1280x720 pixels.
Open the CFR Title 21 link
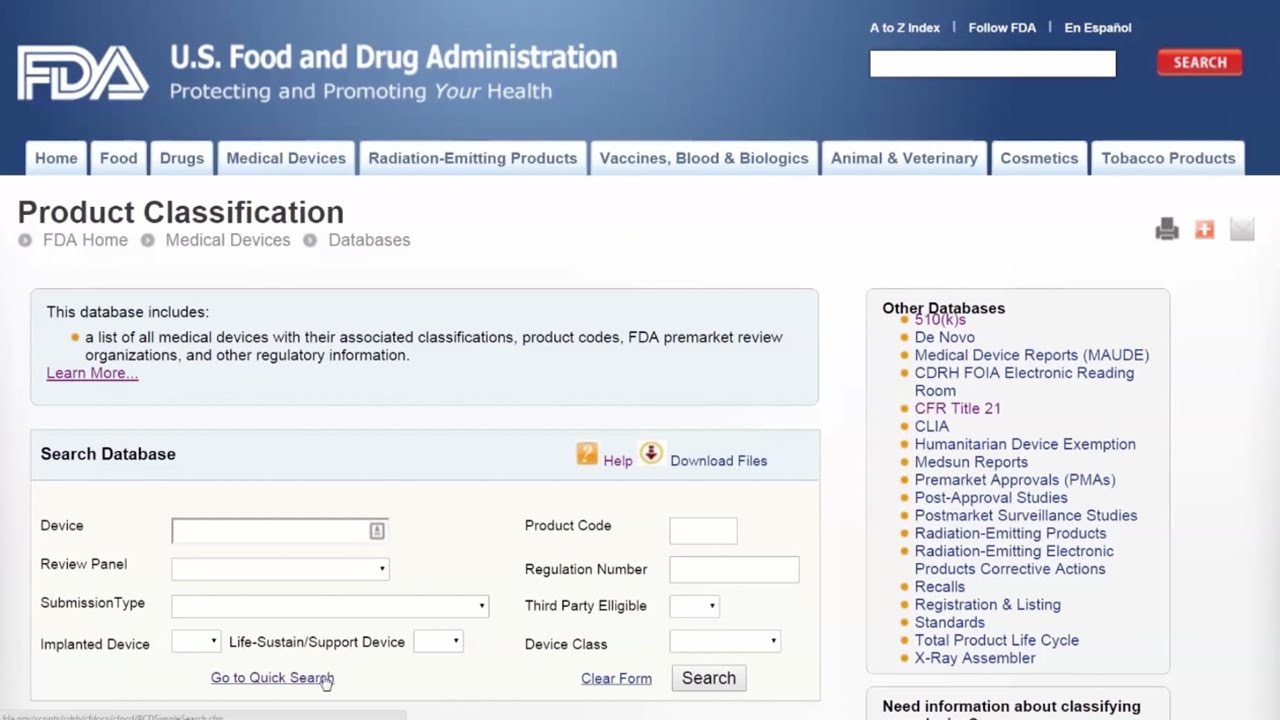tap(958, 409)
